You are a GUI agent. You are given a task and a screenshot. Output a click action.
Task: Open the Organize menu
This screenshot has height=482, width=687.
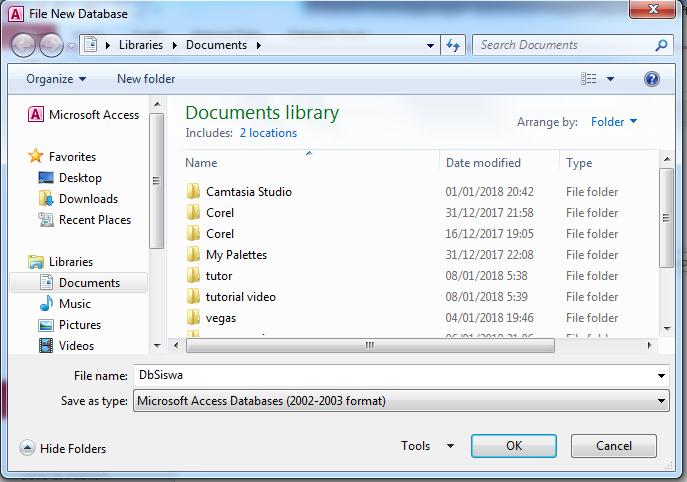(56, 79)
